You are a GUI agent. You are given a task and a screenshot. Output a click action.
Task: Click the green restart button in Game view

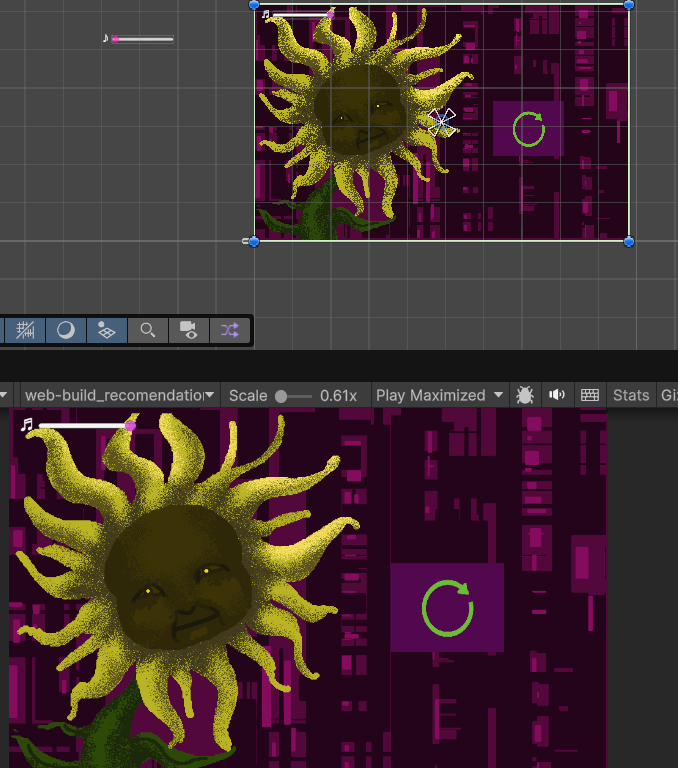[447, 608]
